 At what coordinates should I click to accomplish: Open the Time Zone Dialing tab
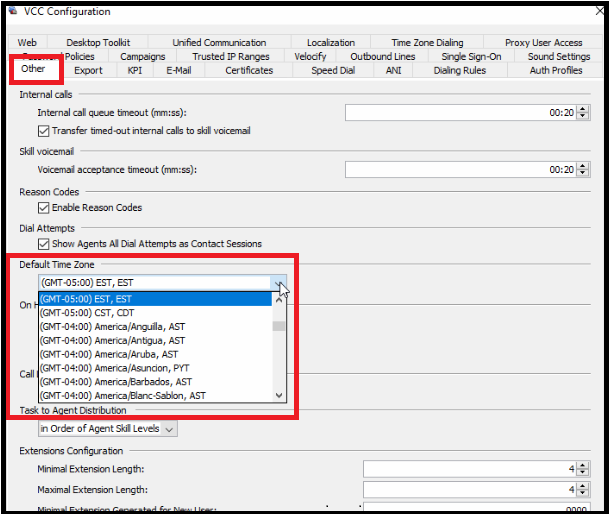(427, 42)
